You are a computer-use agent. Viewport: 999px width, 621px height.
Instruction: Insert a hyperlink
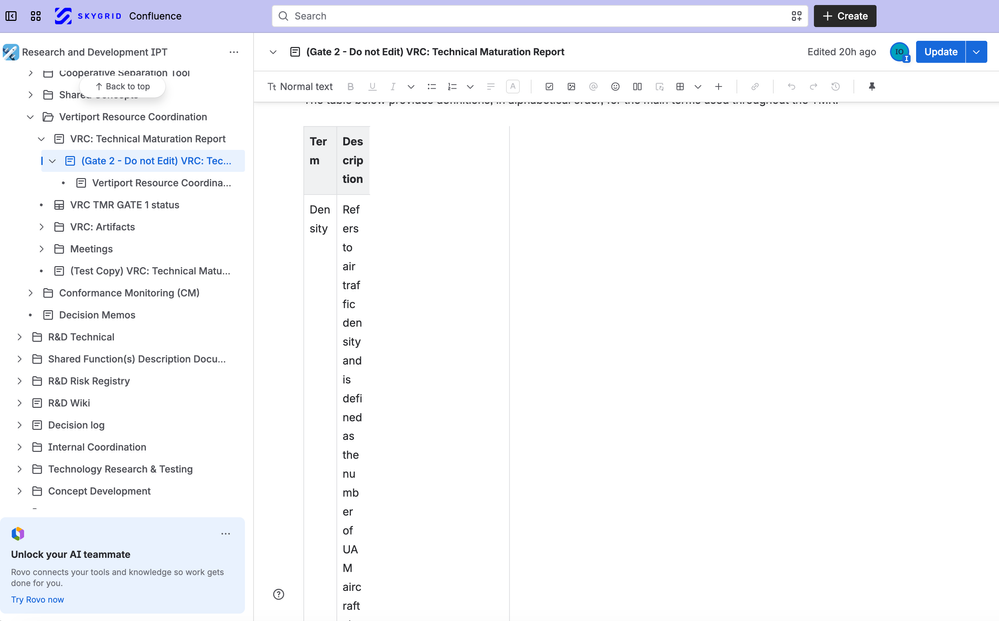(x=755, y=87)
